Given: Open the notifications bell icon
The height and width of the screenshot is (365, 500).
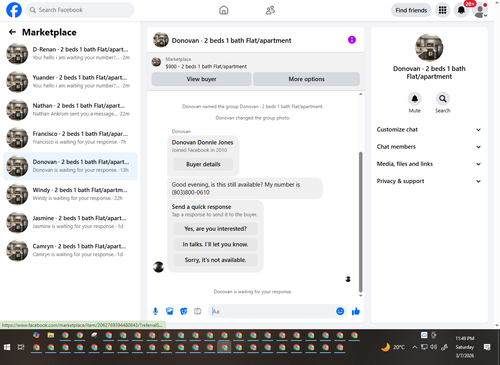Looking at the screenshot, I should point(461,10).
